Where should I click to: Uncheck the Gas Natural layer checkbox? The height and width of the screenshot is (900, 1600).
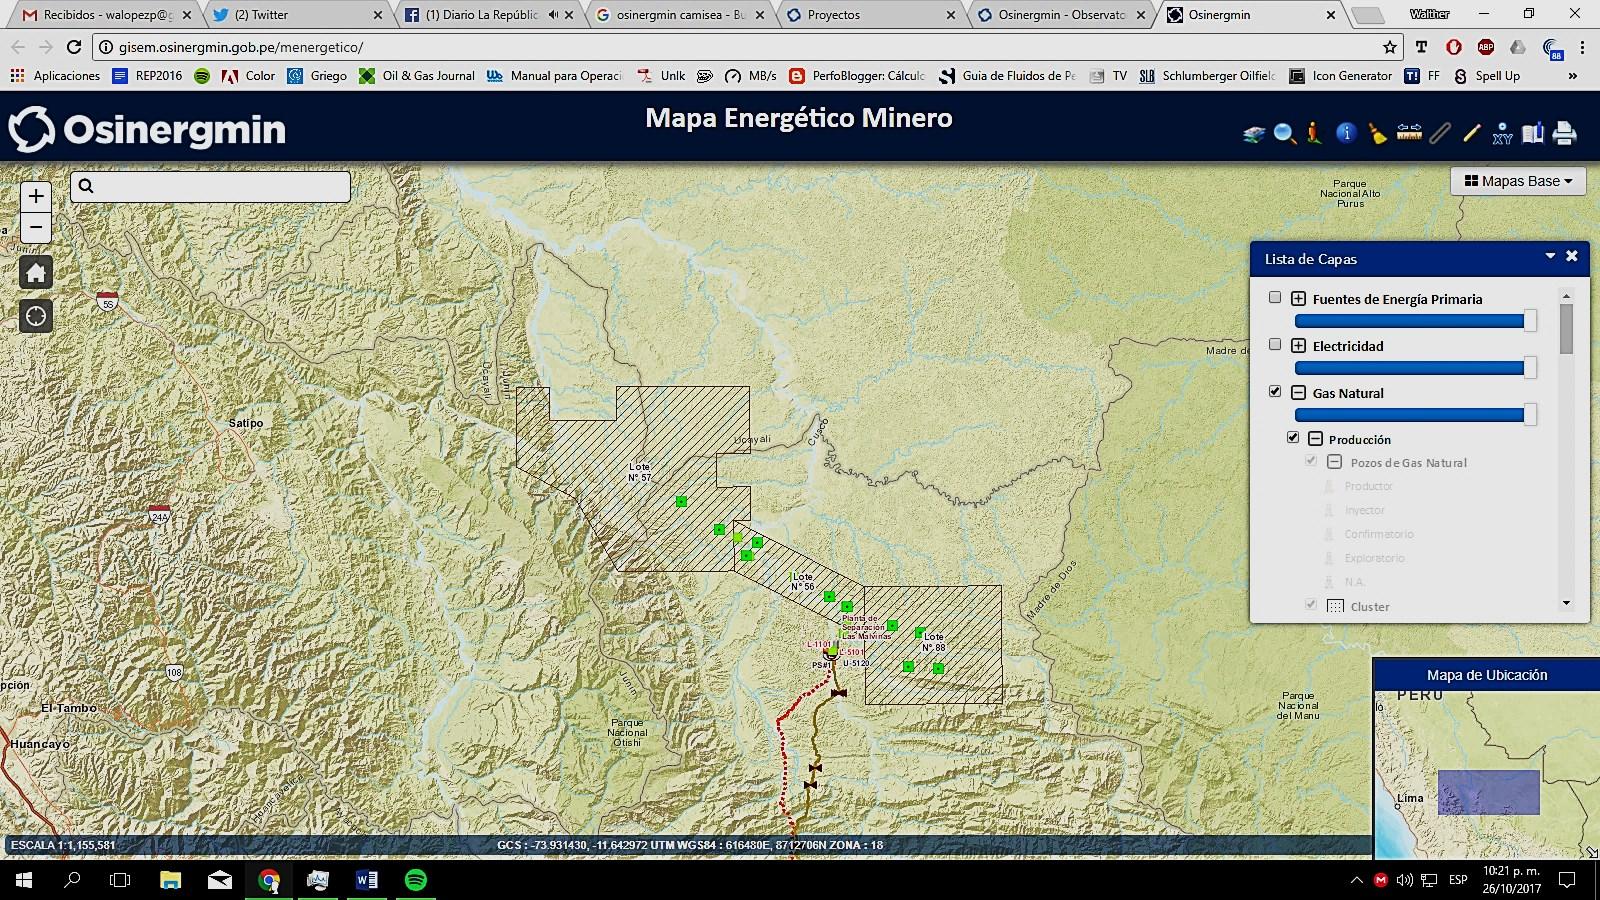(1275, 391)
